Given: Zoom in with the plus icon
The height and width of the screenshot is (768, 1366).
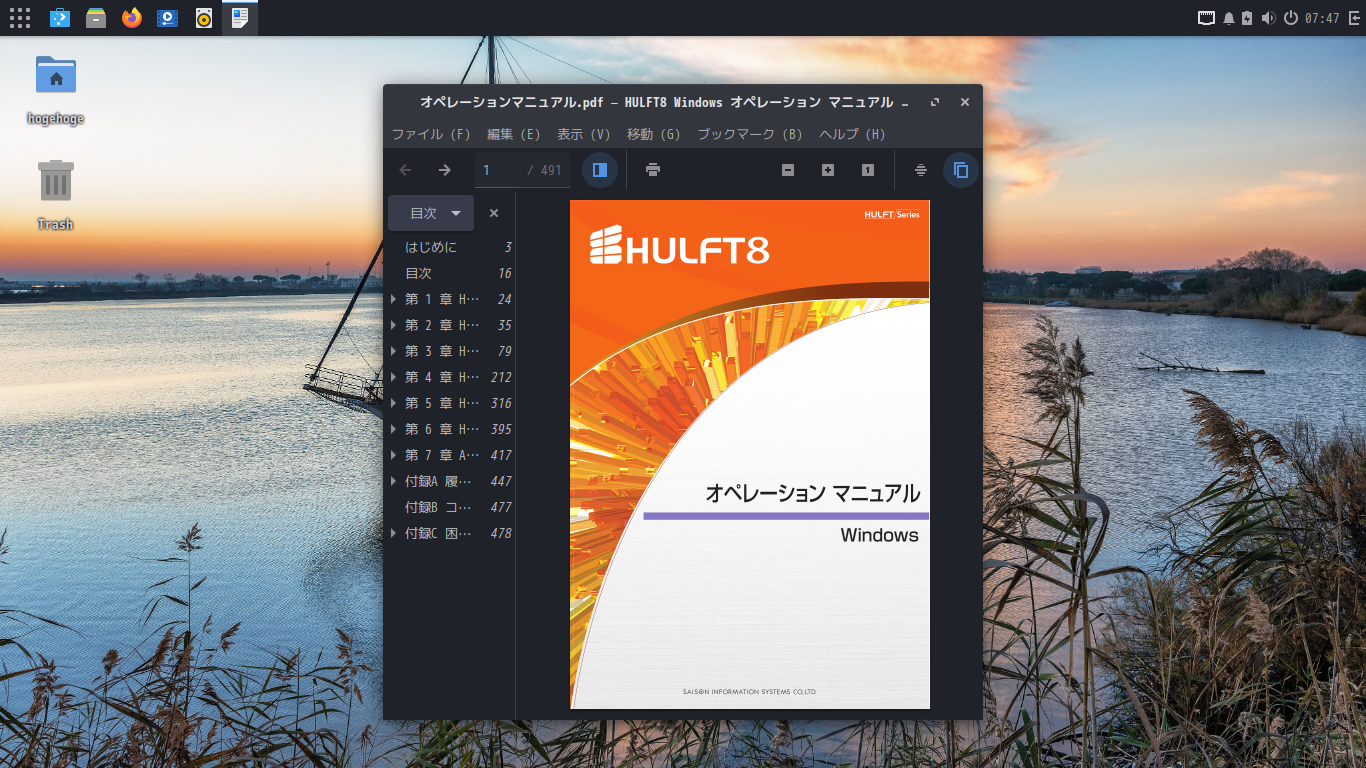Looking at the screenshot, I should point(828,170).
